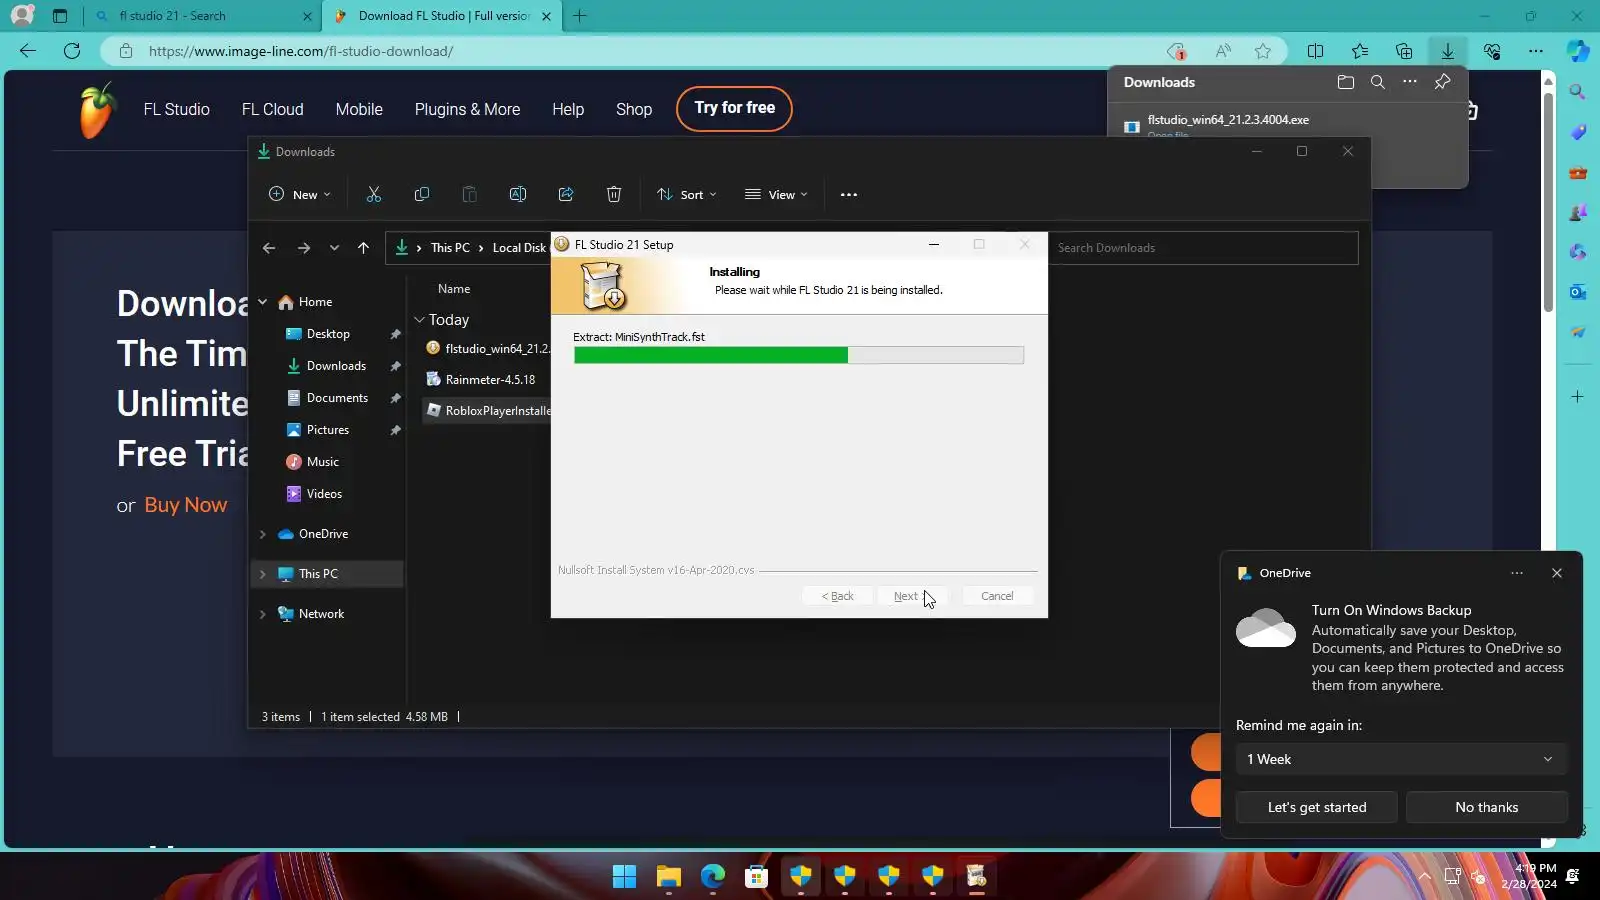Open Edge Settings and more menu
The width and height of the screenshot is (1600, 900).
coord(1536,51)
